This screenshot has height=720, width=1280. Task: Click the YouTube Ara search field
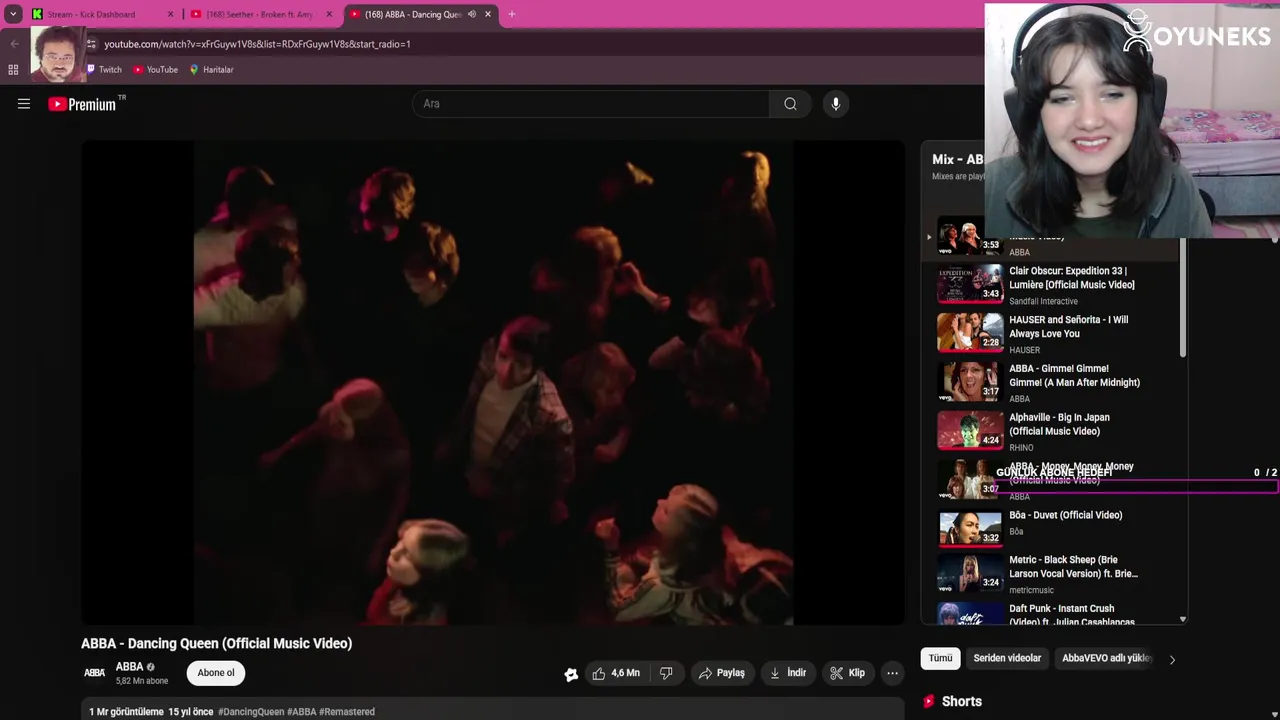click(592, 104)
